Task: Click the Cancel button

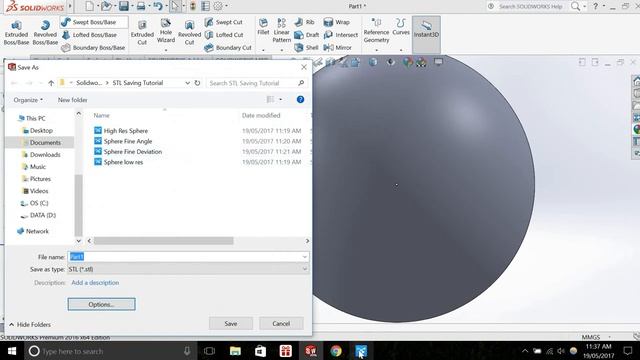Action: coord(281,323)
